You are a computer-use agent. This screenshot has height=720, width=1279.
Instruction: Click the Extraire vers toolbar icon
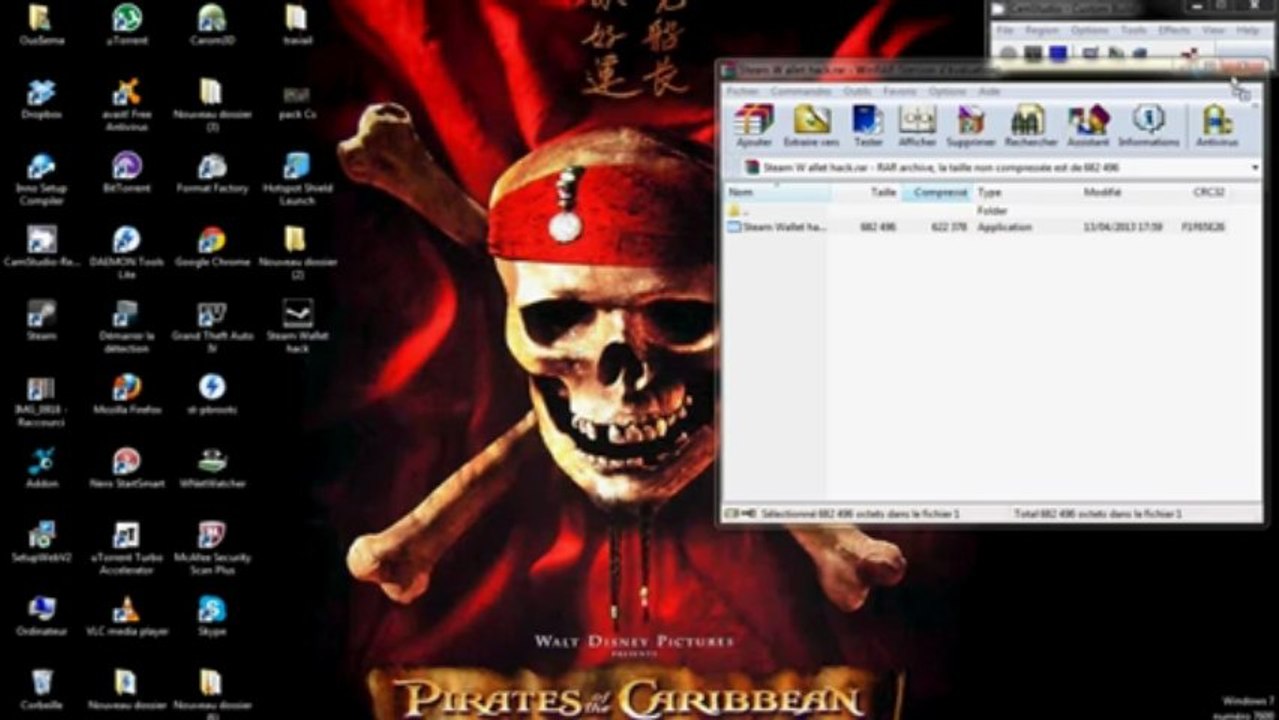pos(812,126)
